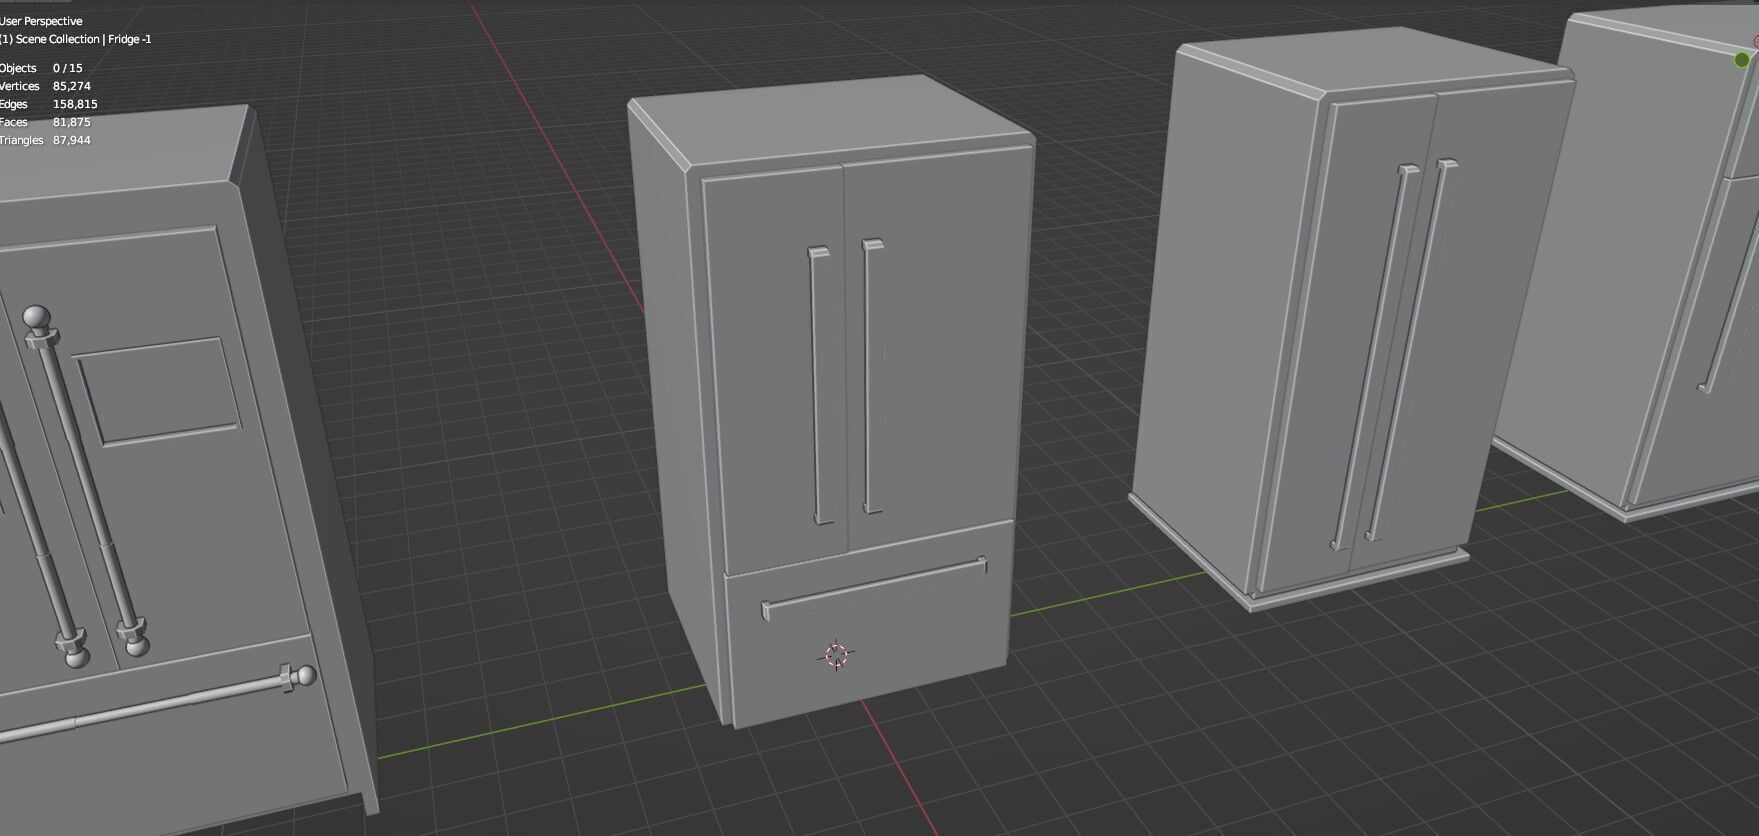Click the green Y-axis gizmo dot
Screen dimensions: 1759x836
[1742, 60]
